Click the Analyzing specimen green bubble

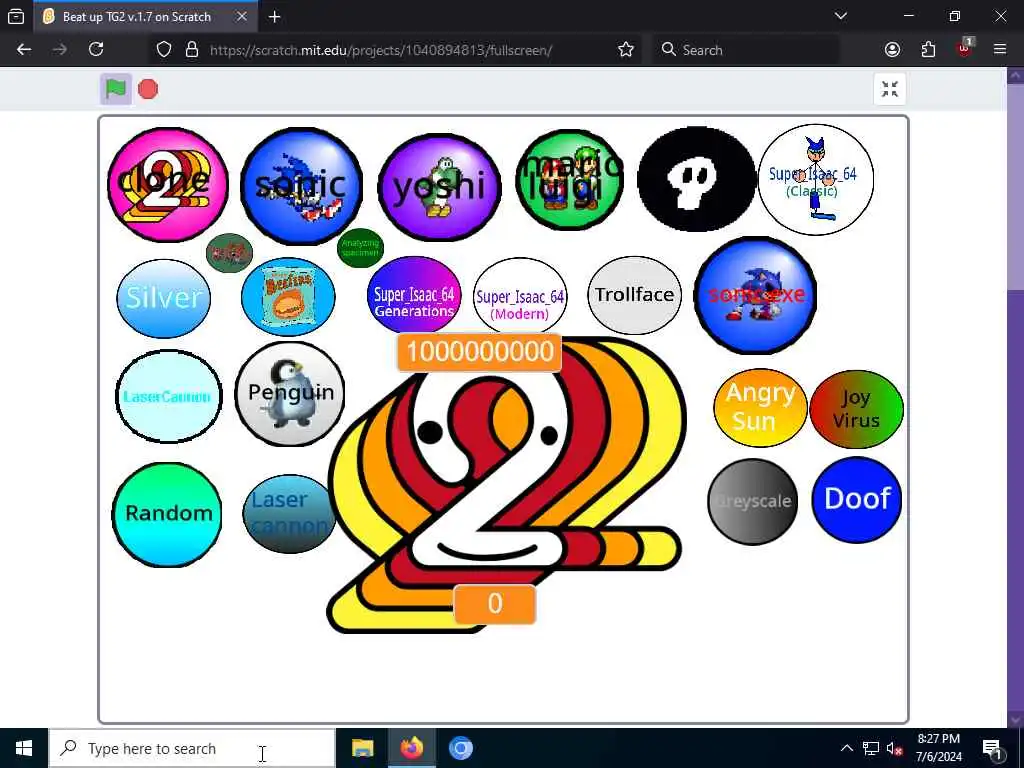tap(360, 248)
